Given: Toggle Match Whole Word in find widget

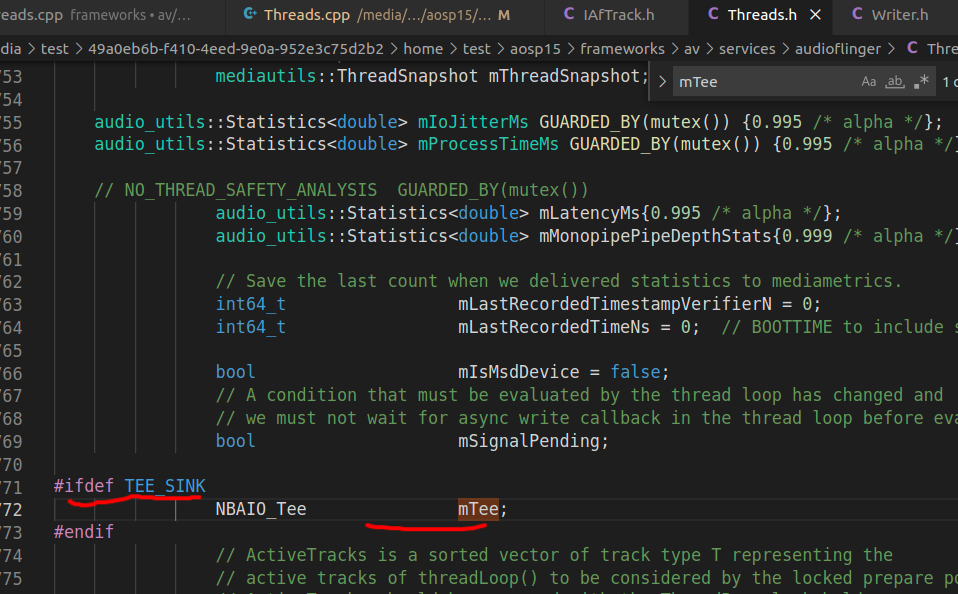Looking at the screenshot, I should [895, 81].
